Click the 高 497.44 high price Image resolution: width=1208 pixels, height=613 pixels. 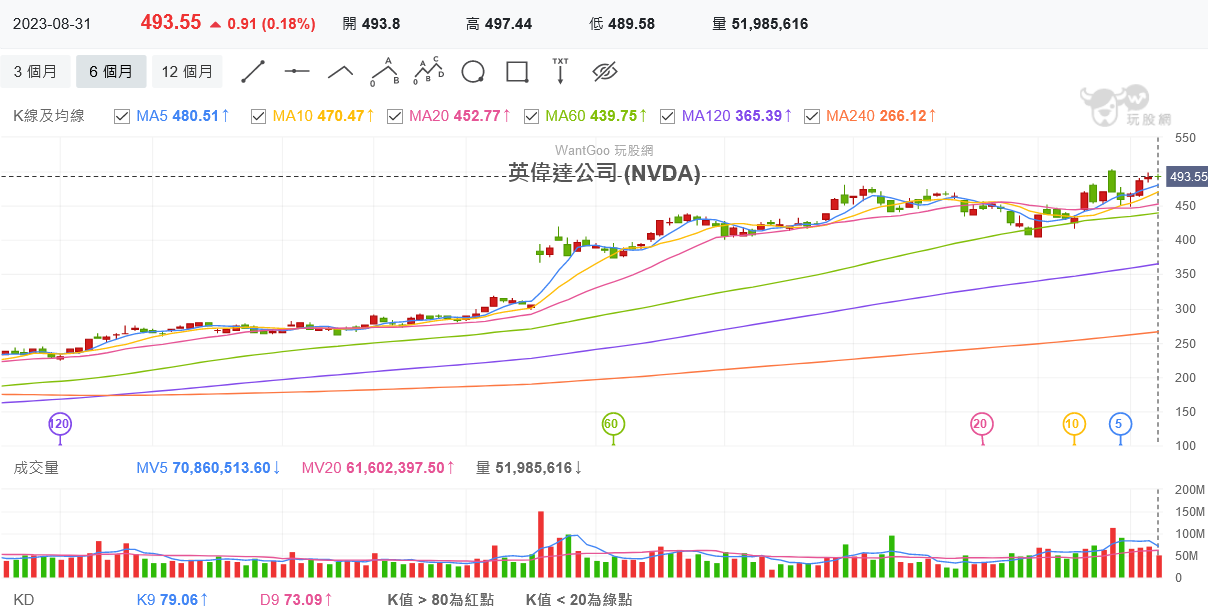coord(499,23)
